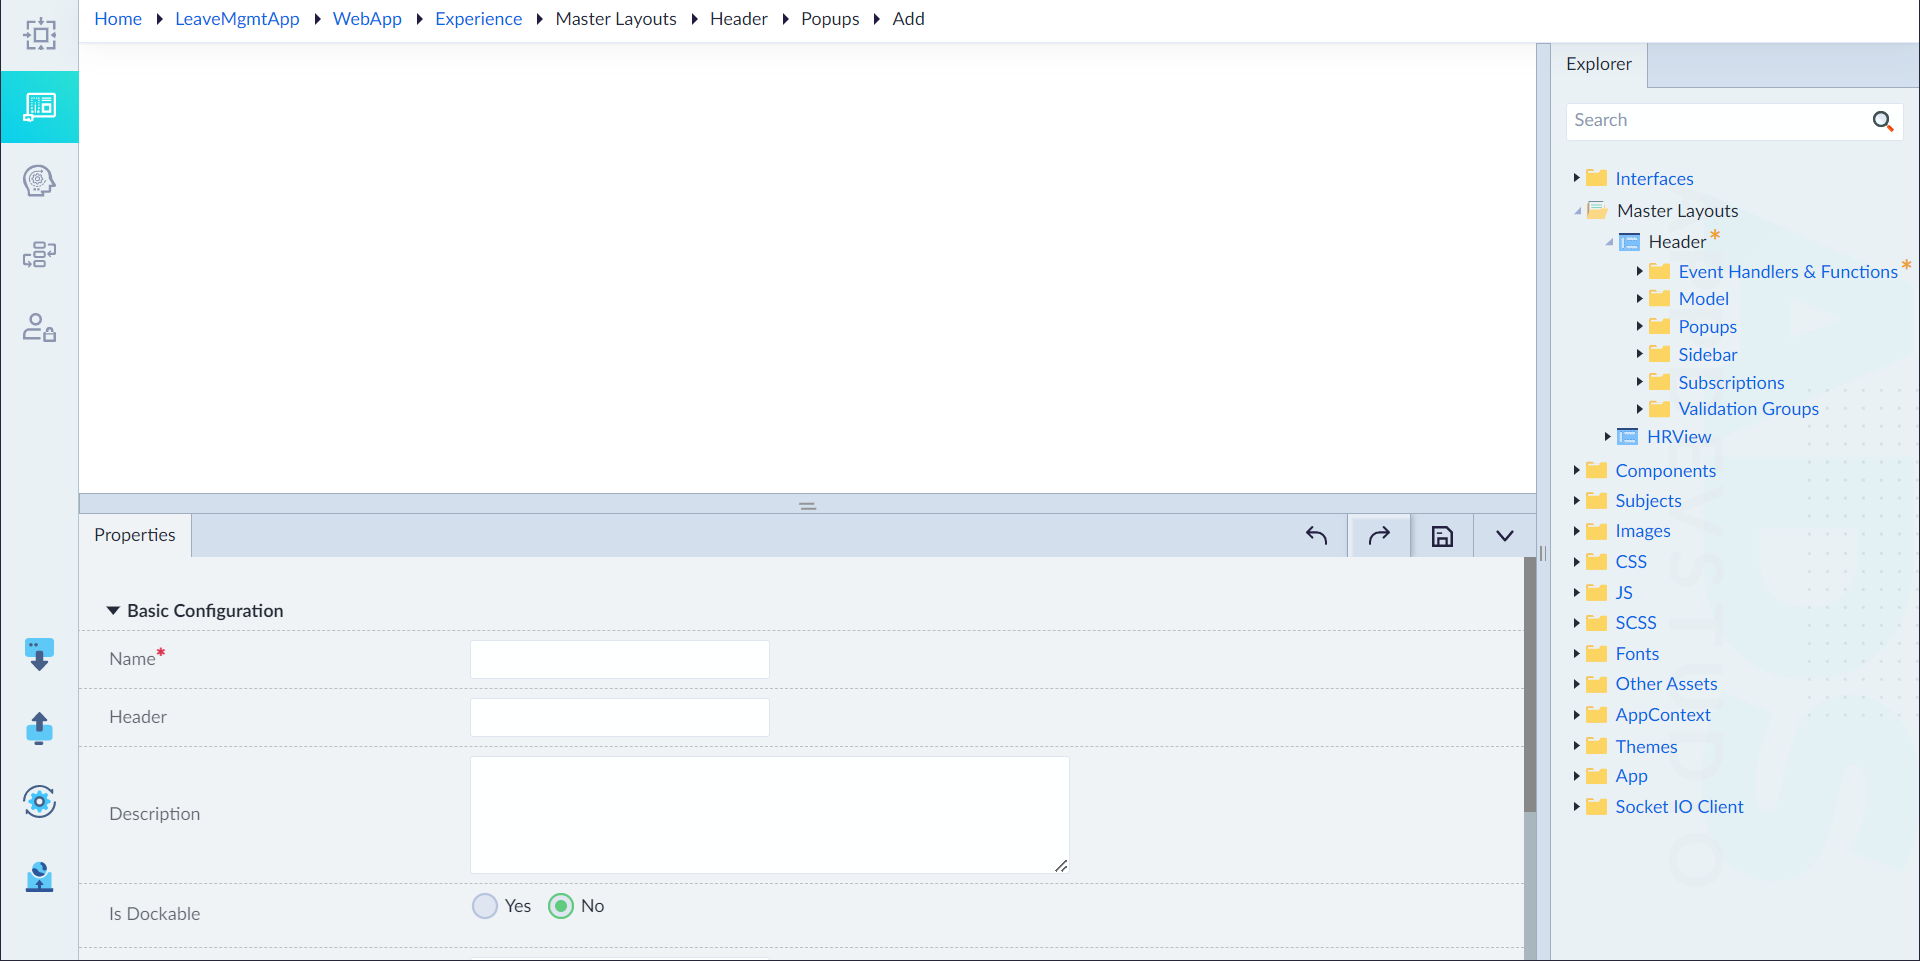Viewport: 1920px width, 961px height.
Task: Open the gear refresh settings sidebar icon
Action: 39,801
